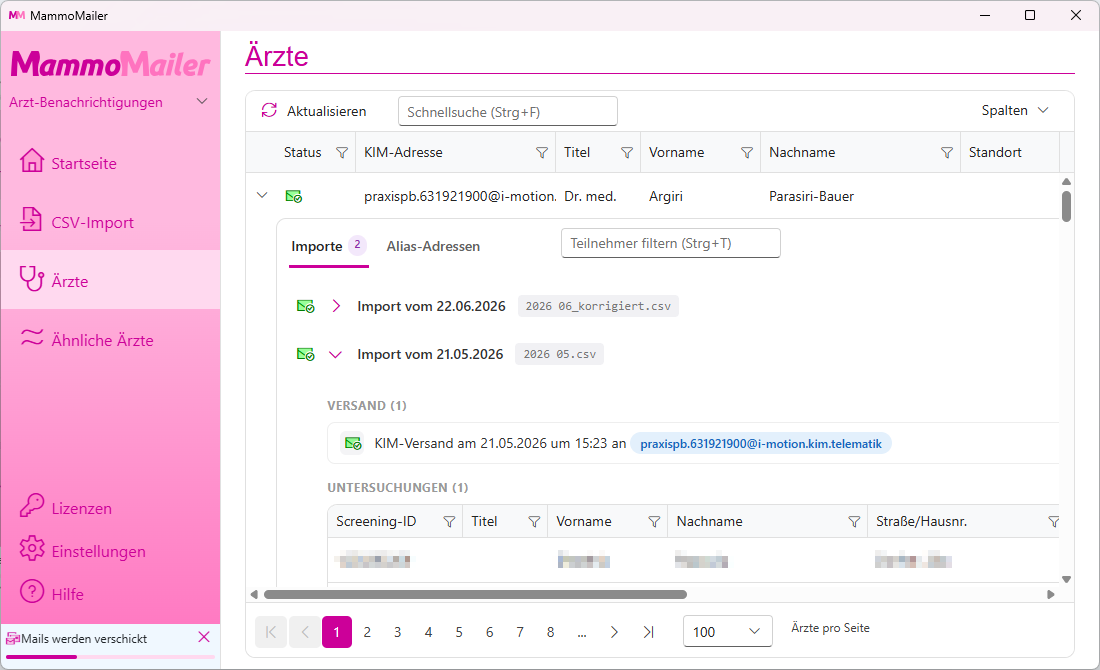Go to page 2

click(x=367, y=632)
